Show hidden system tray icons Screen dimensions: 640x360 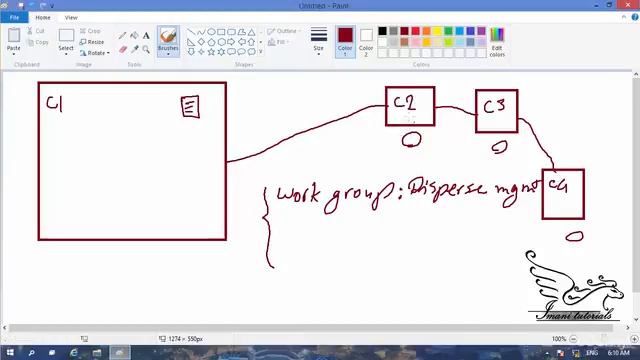click(547, 353)
